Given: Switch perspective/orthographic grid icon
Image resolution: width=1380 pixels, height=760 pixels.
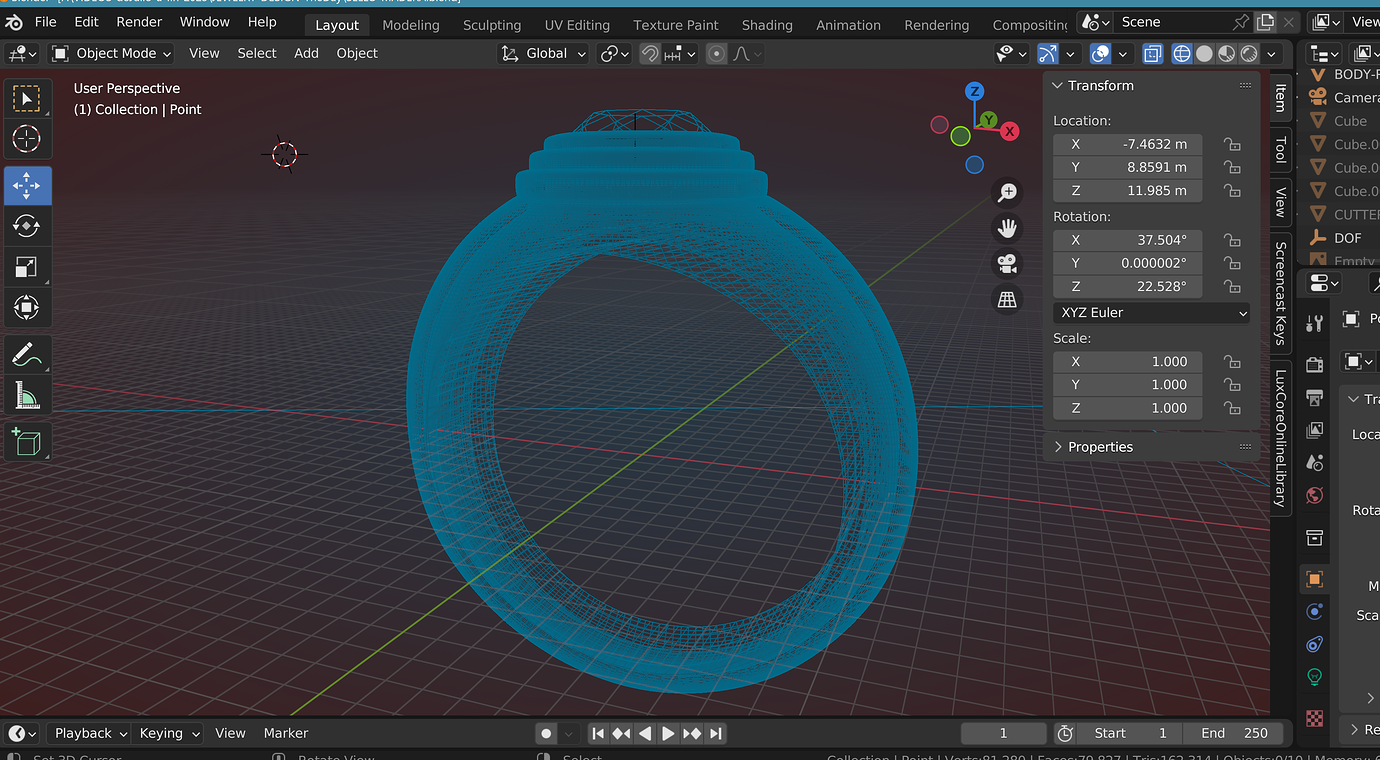Looking at the screenshot, I should click(1007, 299).
